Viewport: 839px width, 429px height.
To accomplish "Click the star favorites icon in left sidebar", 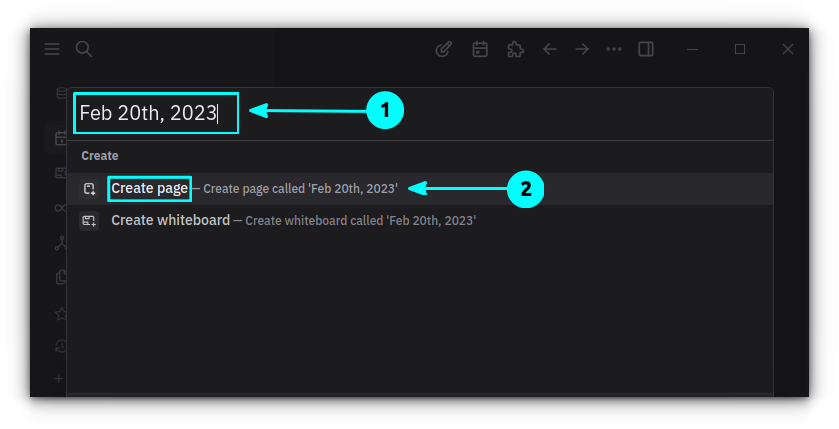I will 61,313.
